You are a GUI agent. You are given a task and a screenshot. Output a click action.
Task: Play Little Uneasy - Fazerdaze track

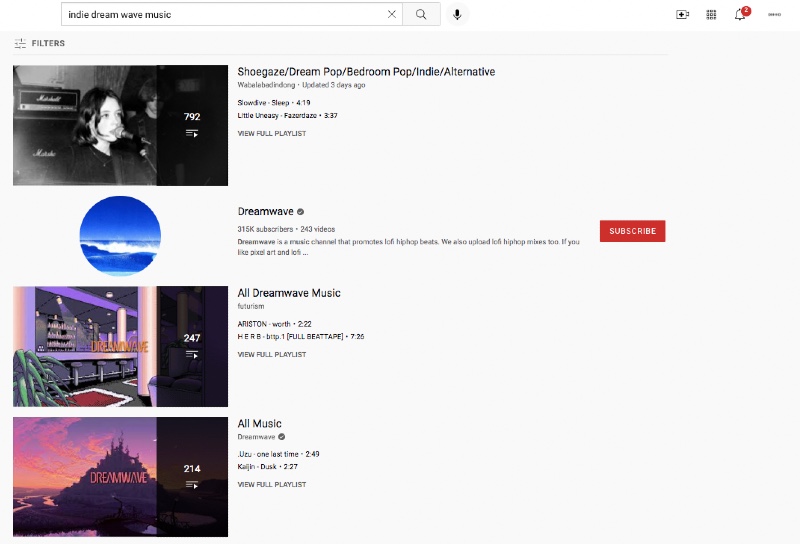pyautogui.click(x=287, y=115)
